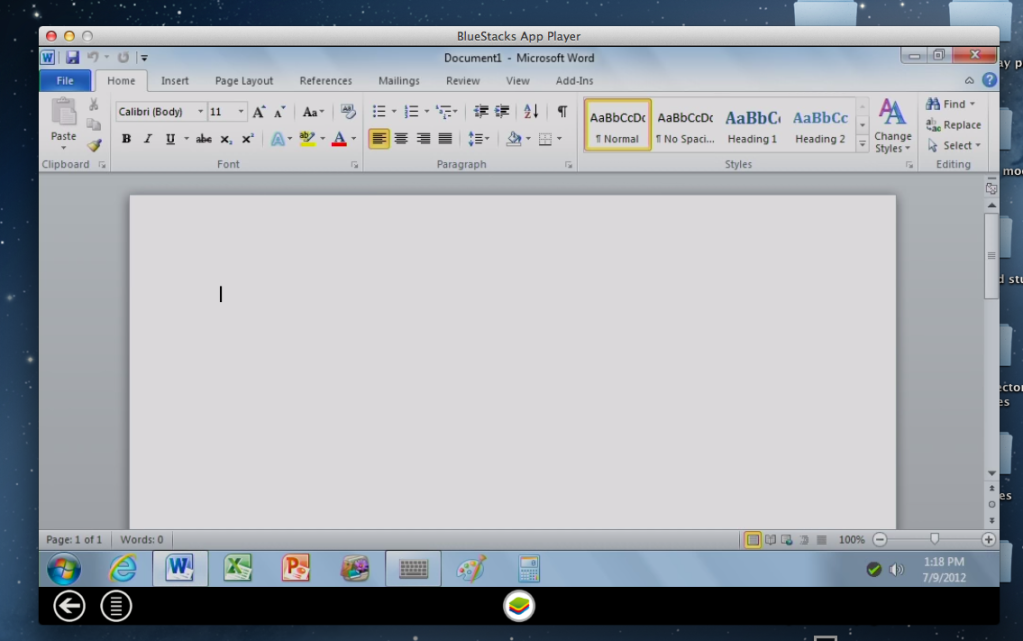Image resolution: width=1023 pixels, height=641 pixels.
Task: Click the Change Styles button
Action: coord(893,126)
